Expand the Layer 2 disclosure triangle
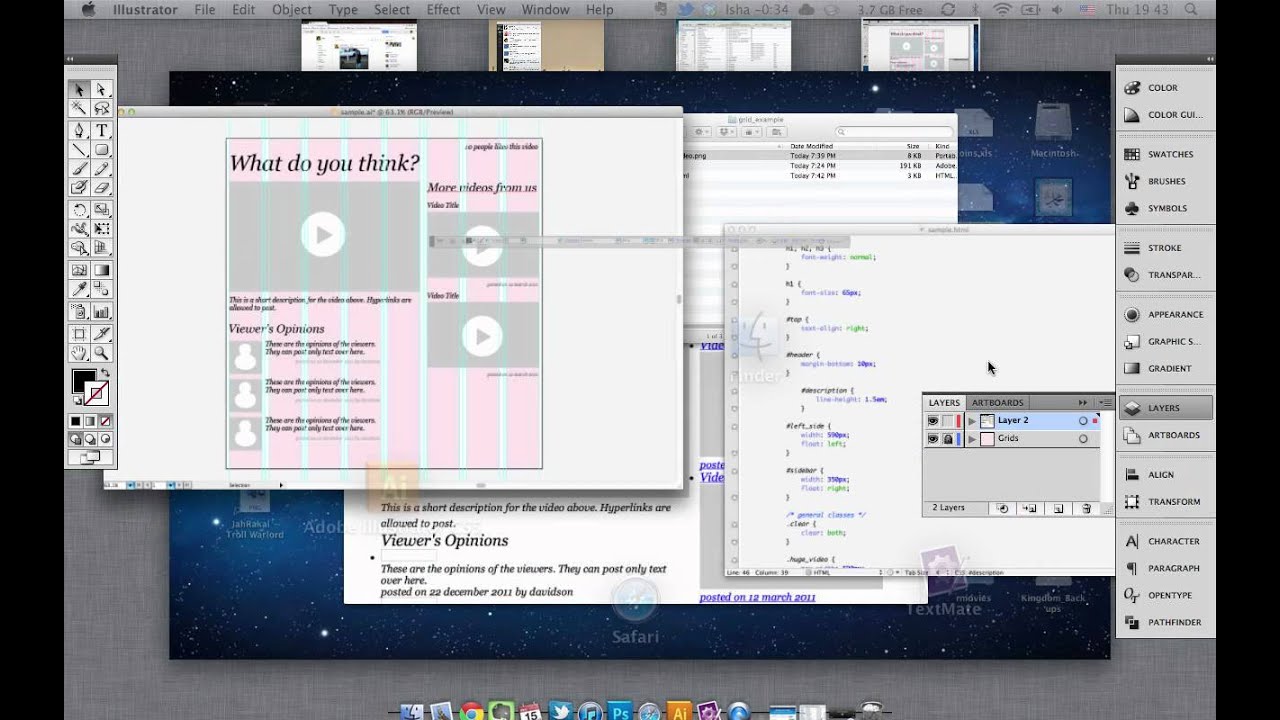 (x=972, y=421)
